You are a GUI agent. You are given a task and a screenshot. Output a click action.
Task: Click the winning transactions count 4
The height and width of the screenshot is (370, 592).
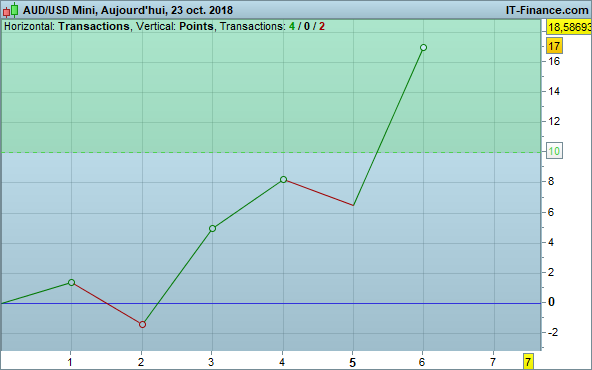292,26
